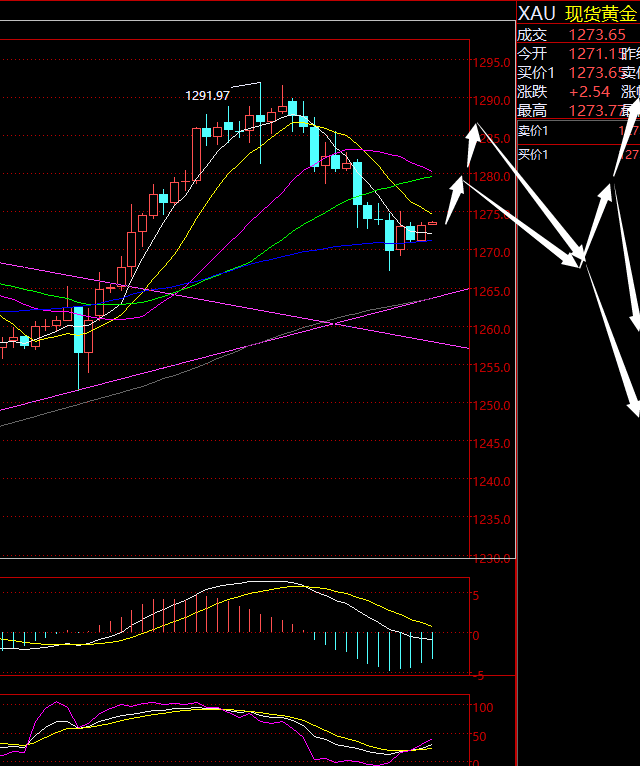Click the 1235.0 price axis label
Image resolution: width=640 pixels, height=766 pixels.
click(491, 520)
